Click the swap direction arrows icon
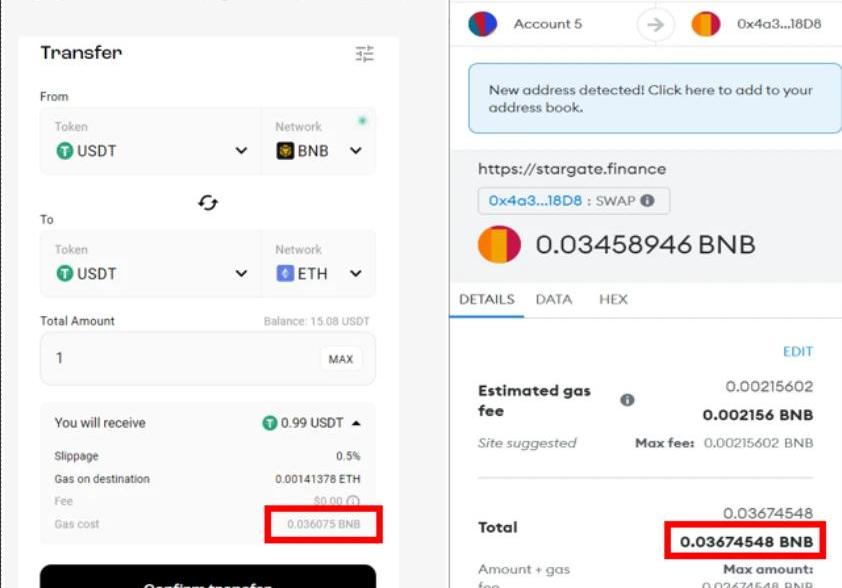The image size is (842, 588). point(208,203)
